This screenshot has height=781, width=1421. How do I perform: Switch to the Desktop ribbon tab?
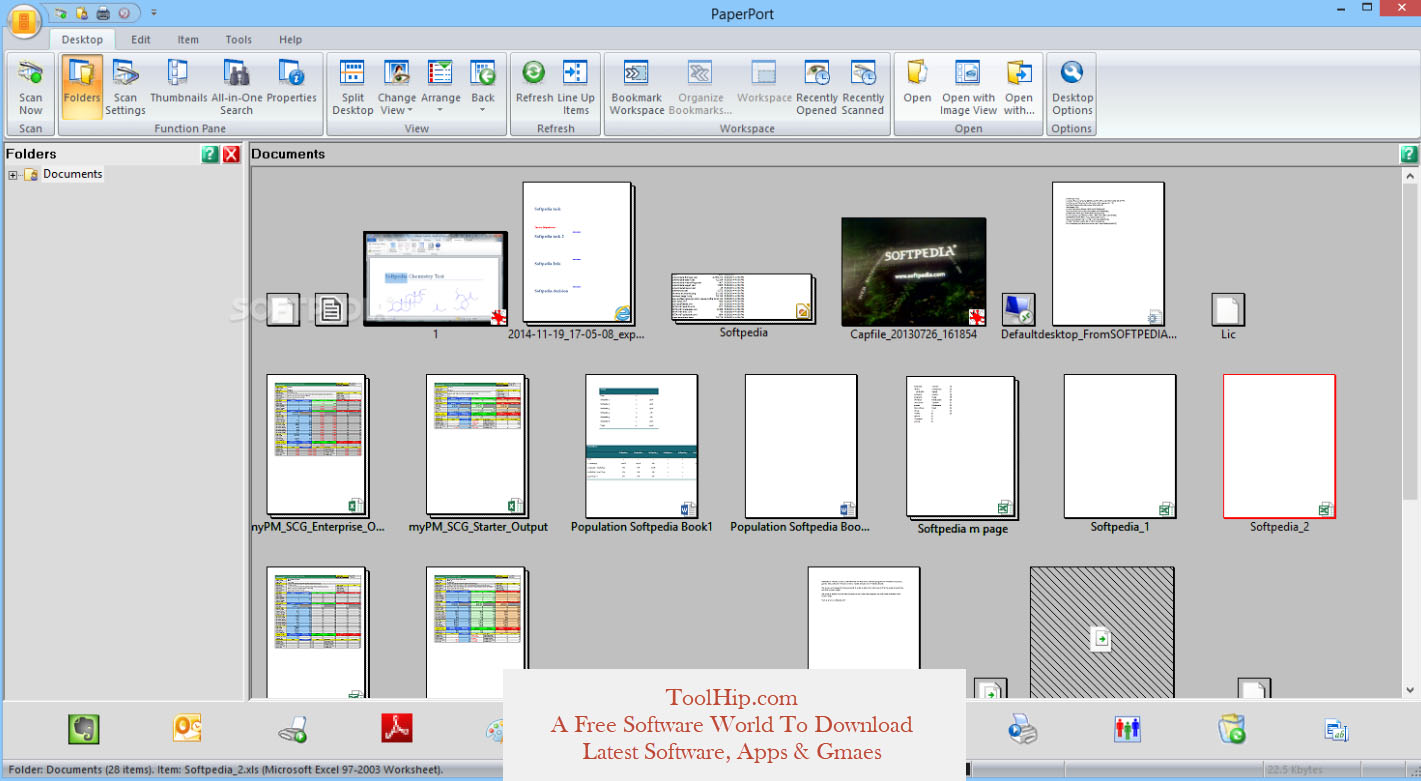click(82, 40)
